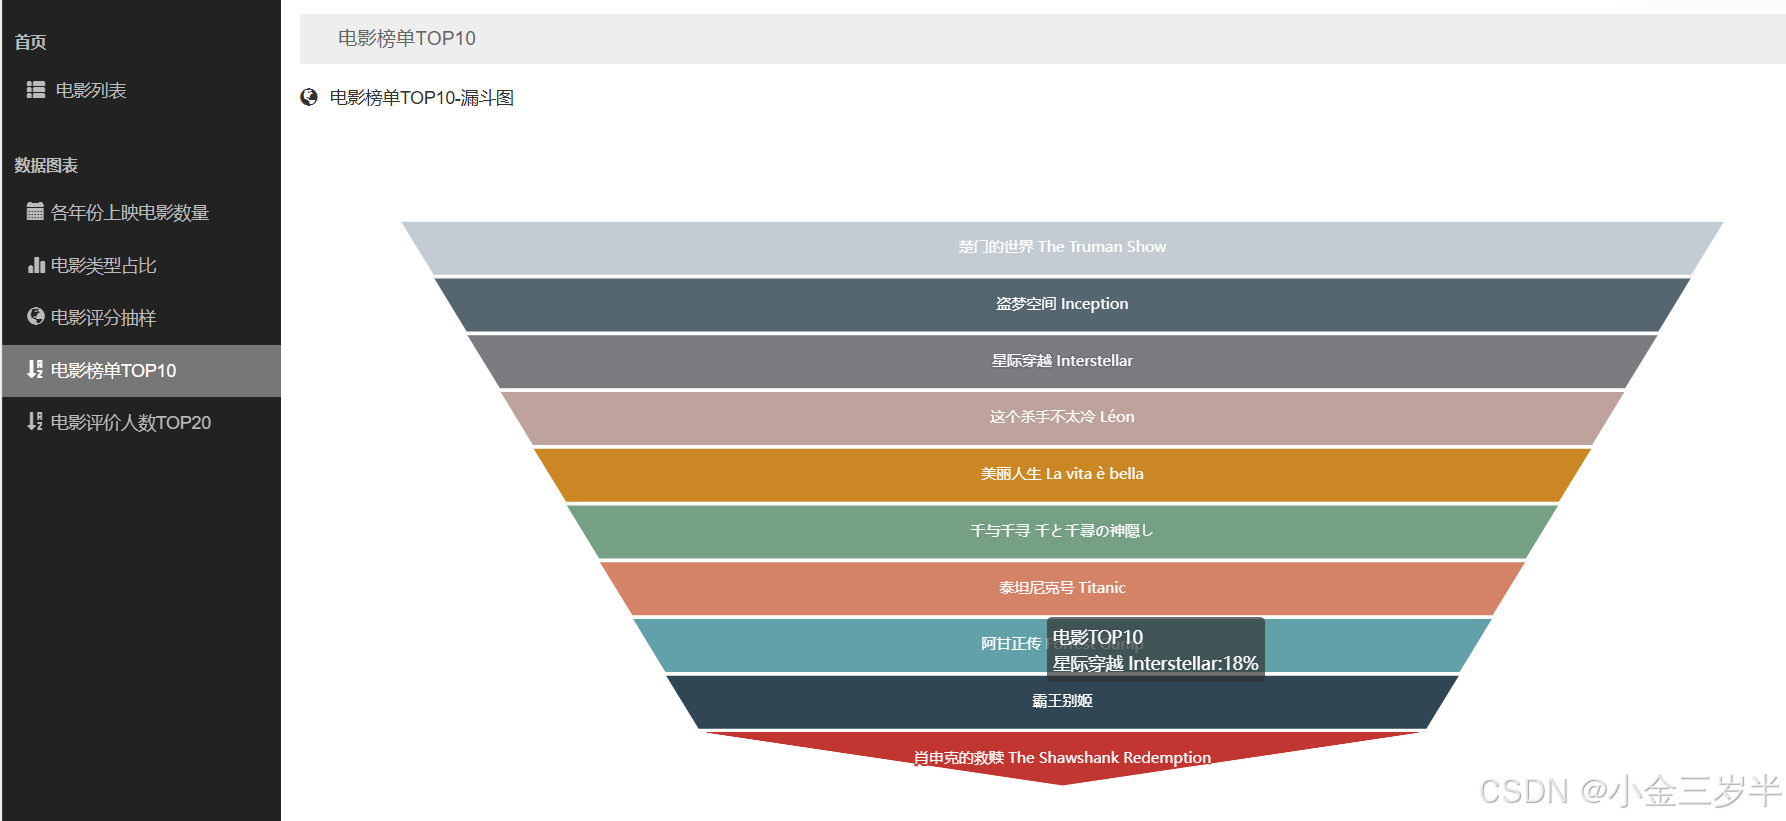Click the 电影榜单TOP10 page header text
Image resolution: width=1786 pixels, height=821 pixels.
(407, 38)
